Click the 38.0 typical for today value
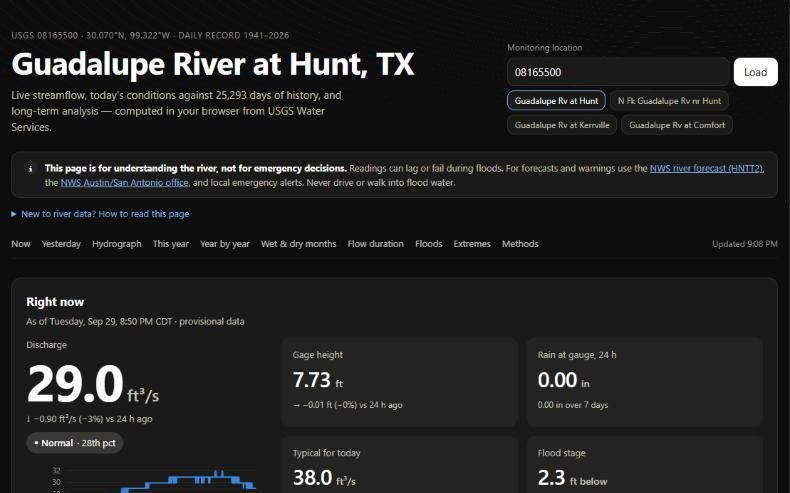Screen dimensions: 790x493 (324, 478)
